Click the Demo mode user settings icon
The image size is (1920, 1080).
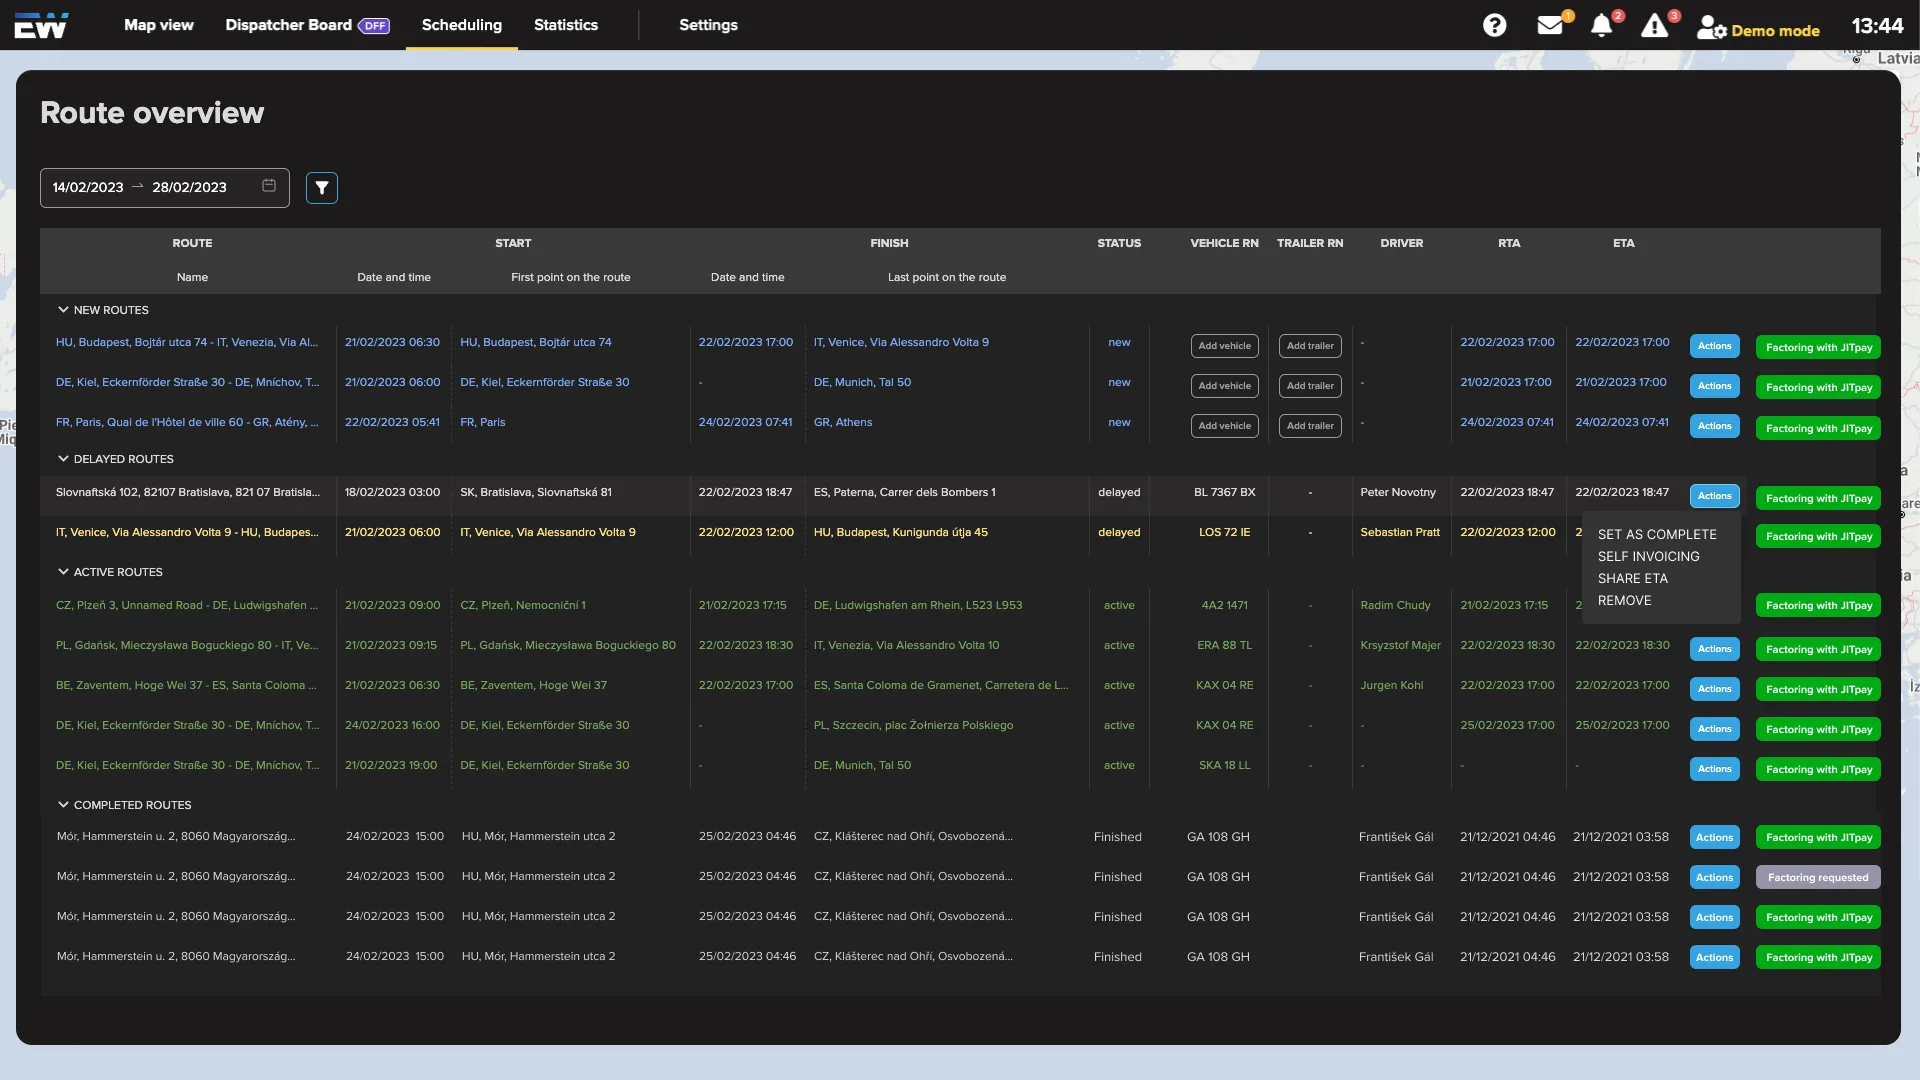click(x=1712, y=27)
